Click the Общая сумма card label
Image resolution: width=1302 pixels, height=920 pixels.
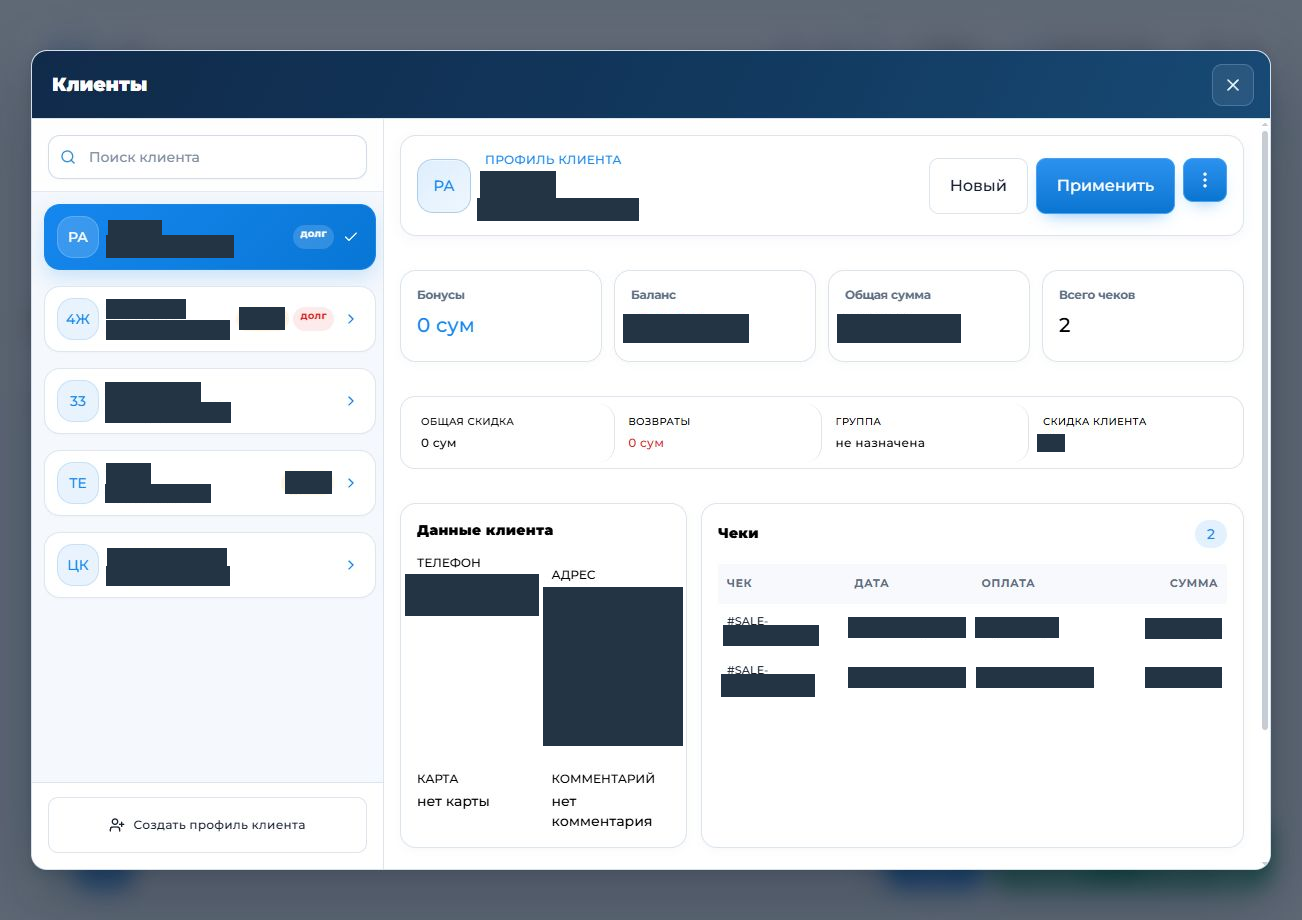coord(888,295)
